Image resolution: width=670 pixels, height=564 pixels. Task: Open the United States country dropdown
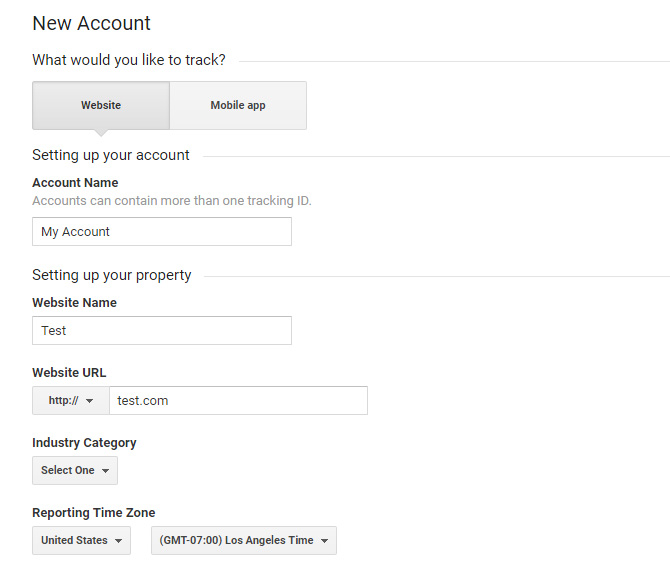(x=82, y=540)
